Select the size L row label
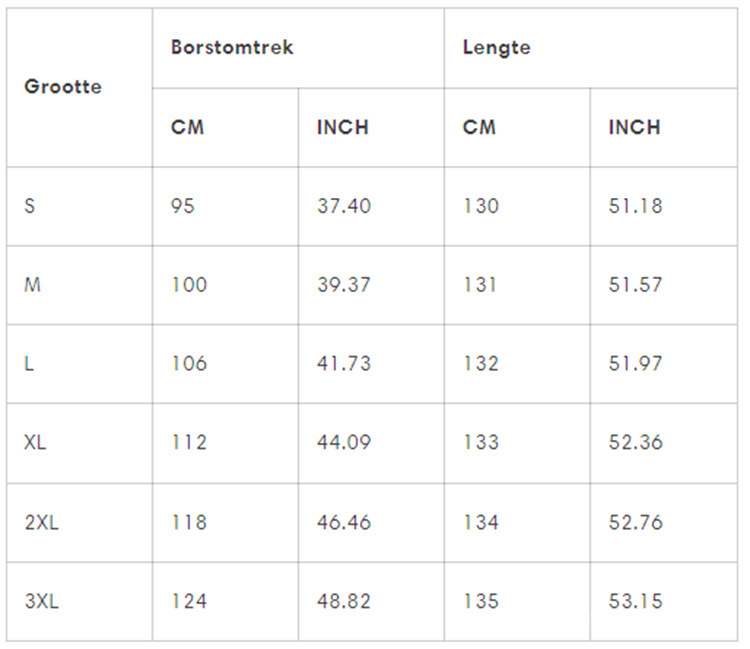 [29, 364]
